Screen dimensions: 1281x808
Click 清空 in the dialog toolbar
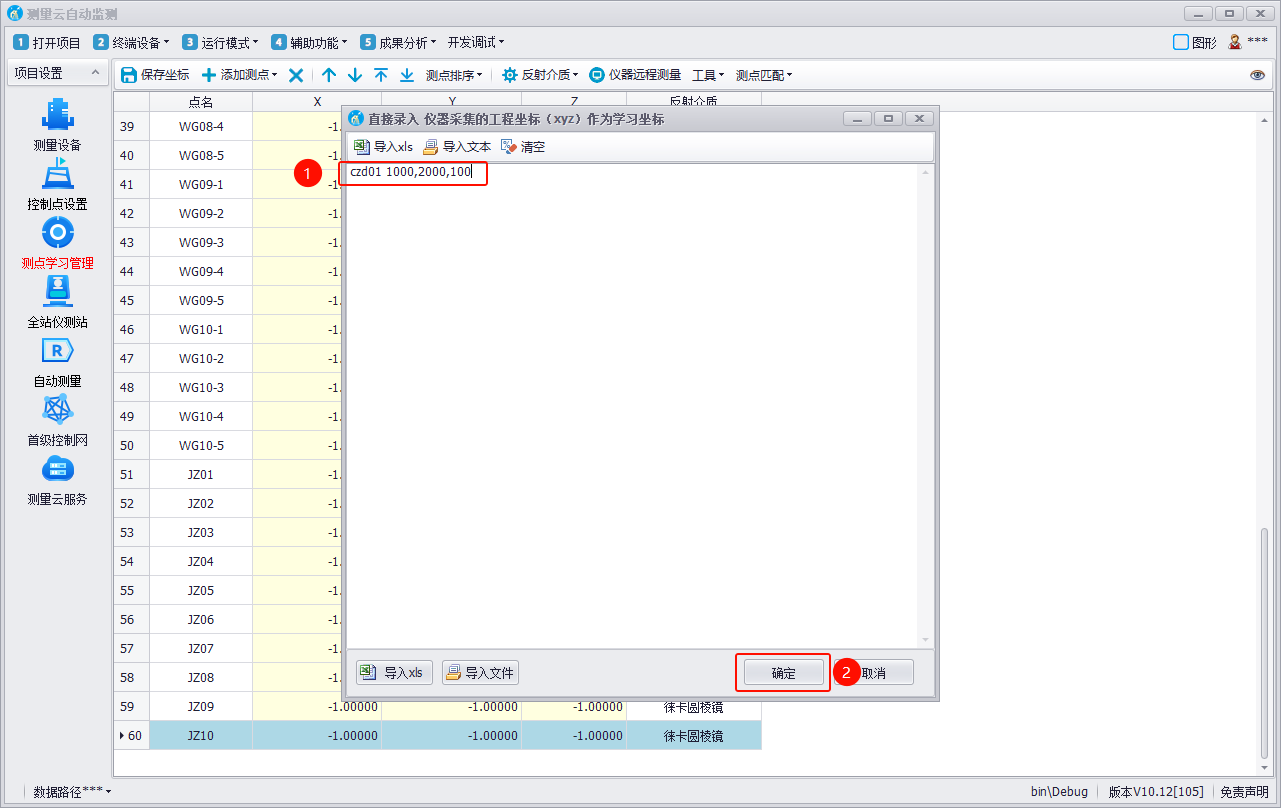pyautogui.click(x=523, y=147)
